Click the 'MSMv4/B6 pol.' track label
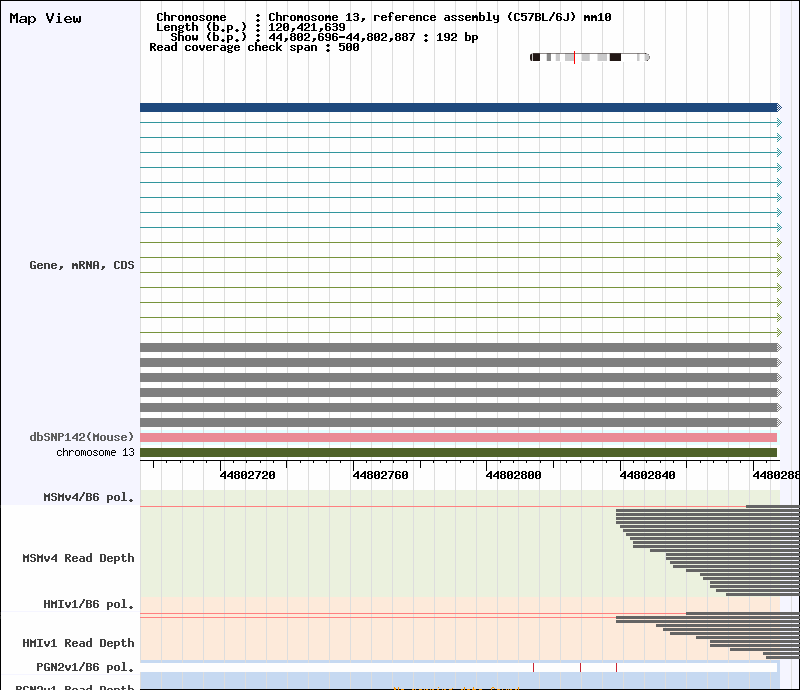The height and width of the screenshot is (690, 800). pyautogui.click(x=89, y=497)
